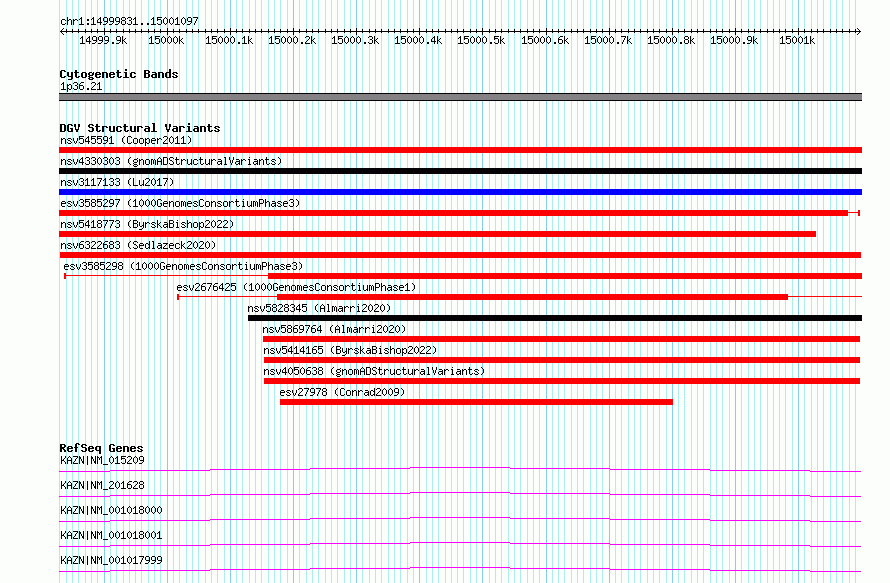Image resolution: width=890 pixels, height=583 pixels.
Task: Click the chr1:14999831..15001097 coordinate label
Action: tap(129, 21)
